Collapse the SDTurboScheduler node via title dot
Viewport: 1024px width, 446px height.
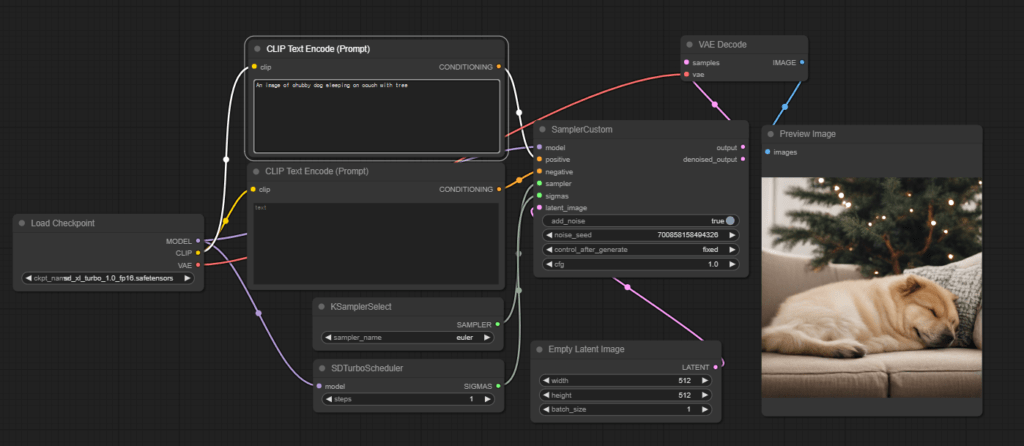point(321,368)
